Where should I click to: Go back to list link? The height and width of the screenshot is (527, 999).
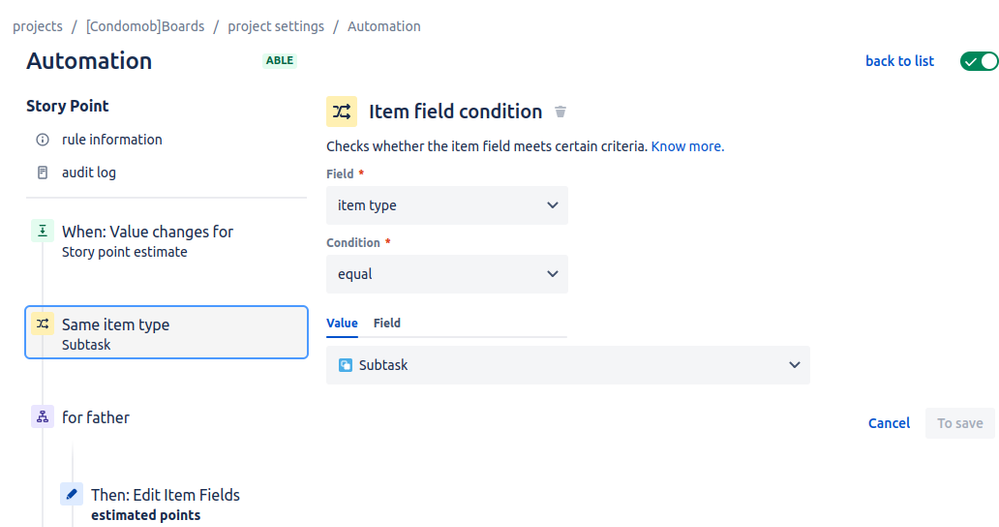[x=900, y=61]
